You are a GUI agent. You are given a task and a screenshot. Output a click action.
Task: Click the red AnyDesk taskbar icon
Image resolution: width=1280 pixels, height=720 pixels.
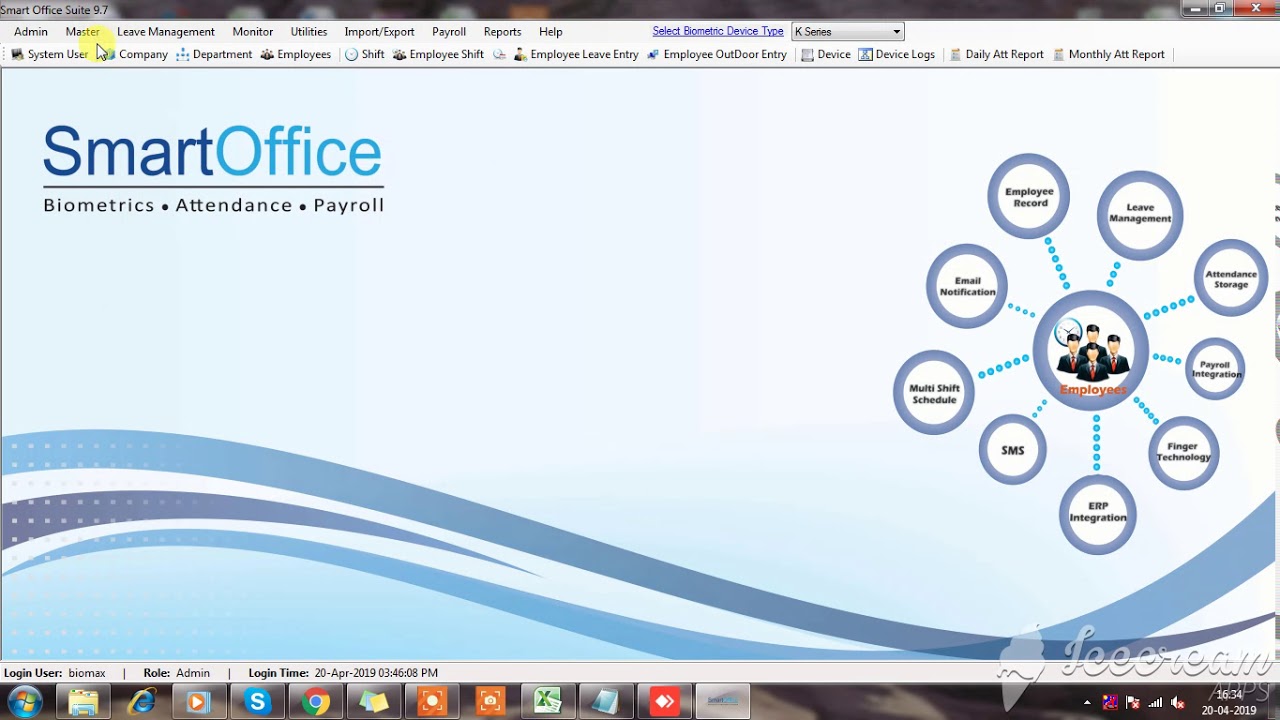tap(665, 702)
